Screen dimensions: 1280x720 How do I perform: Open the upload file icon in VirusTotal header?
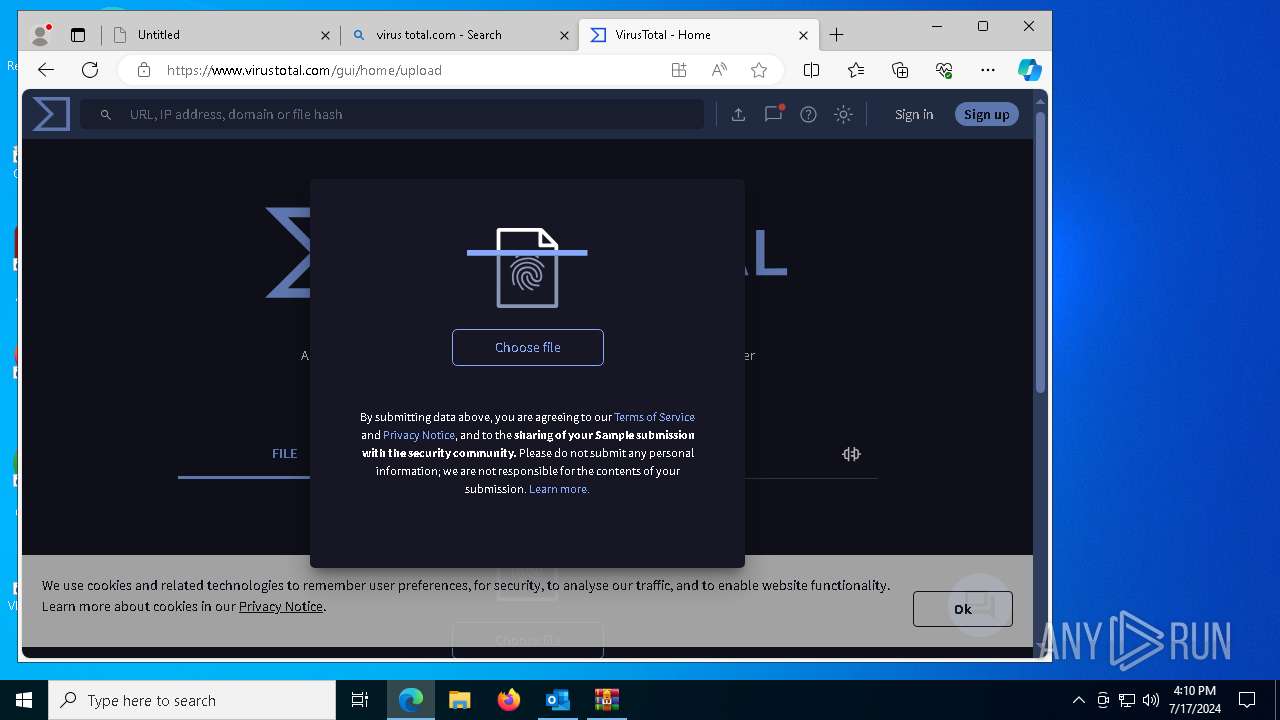pos(738,114)
